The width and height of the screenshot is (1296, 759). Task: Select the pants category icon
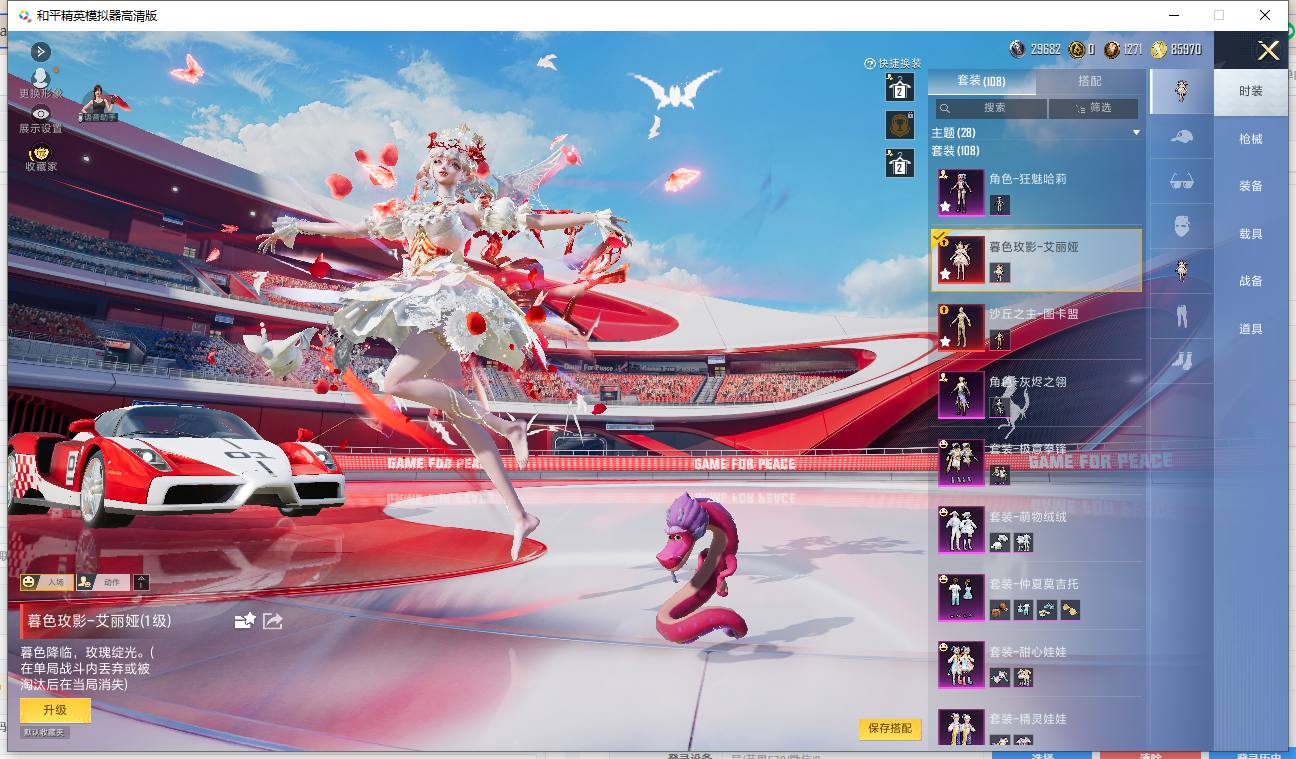coord(1181,317)
